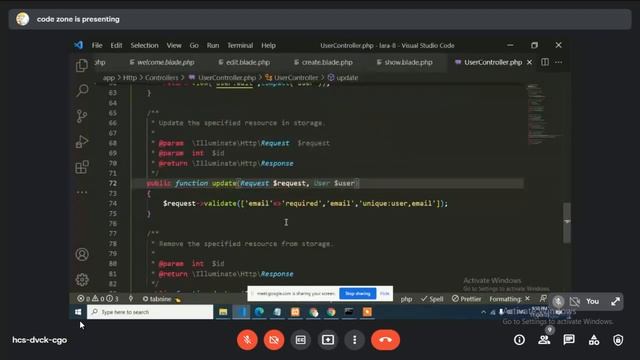Switch to the show.blade.php tab

(x=404, y=62)
